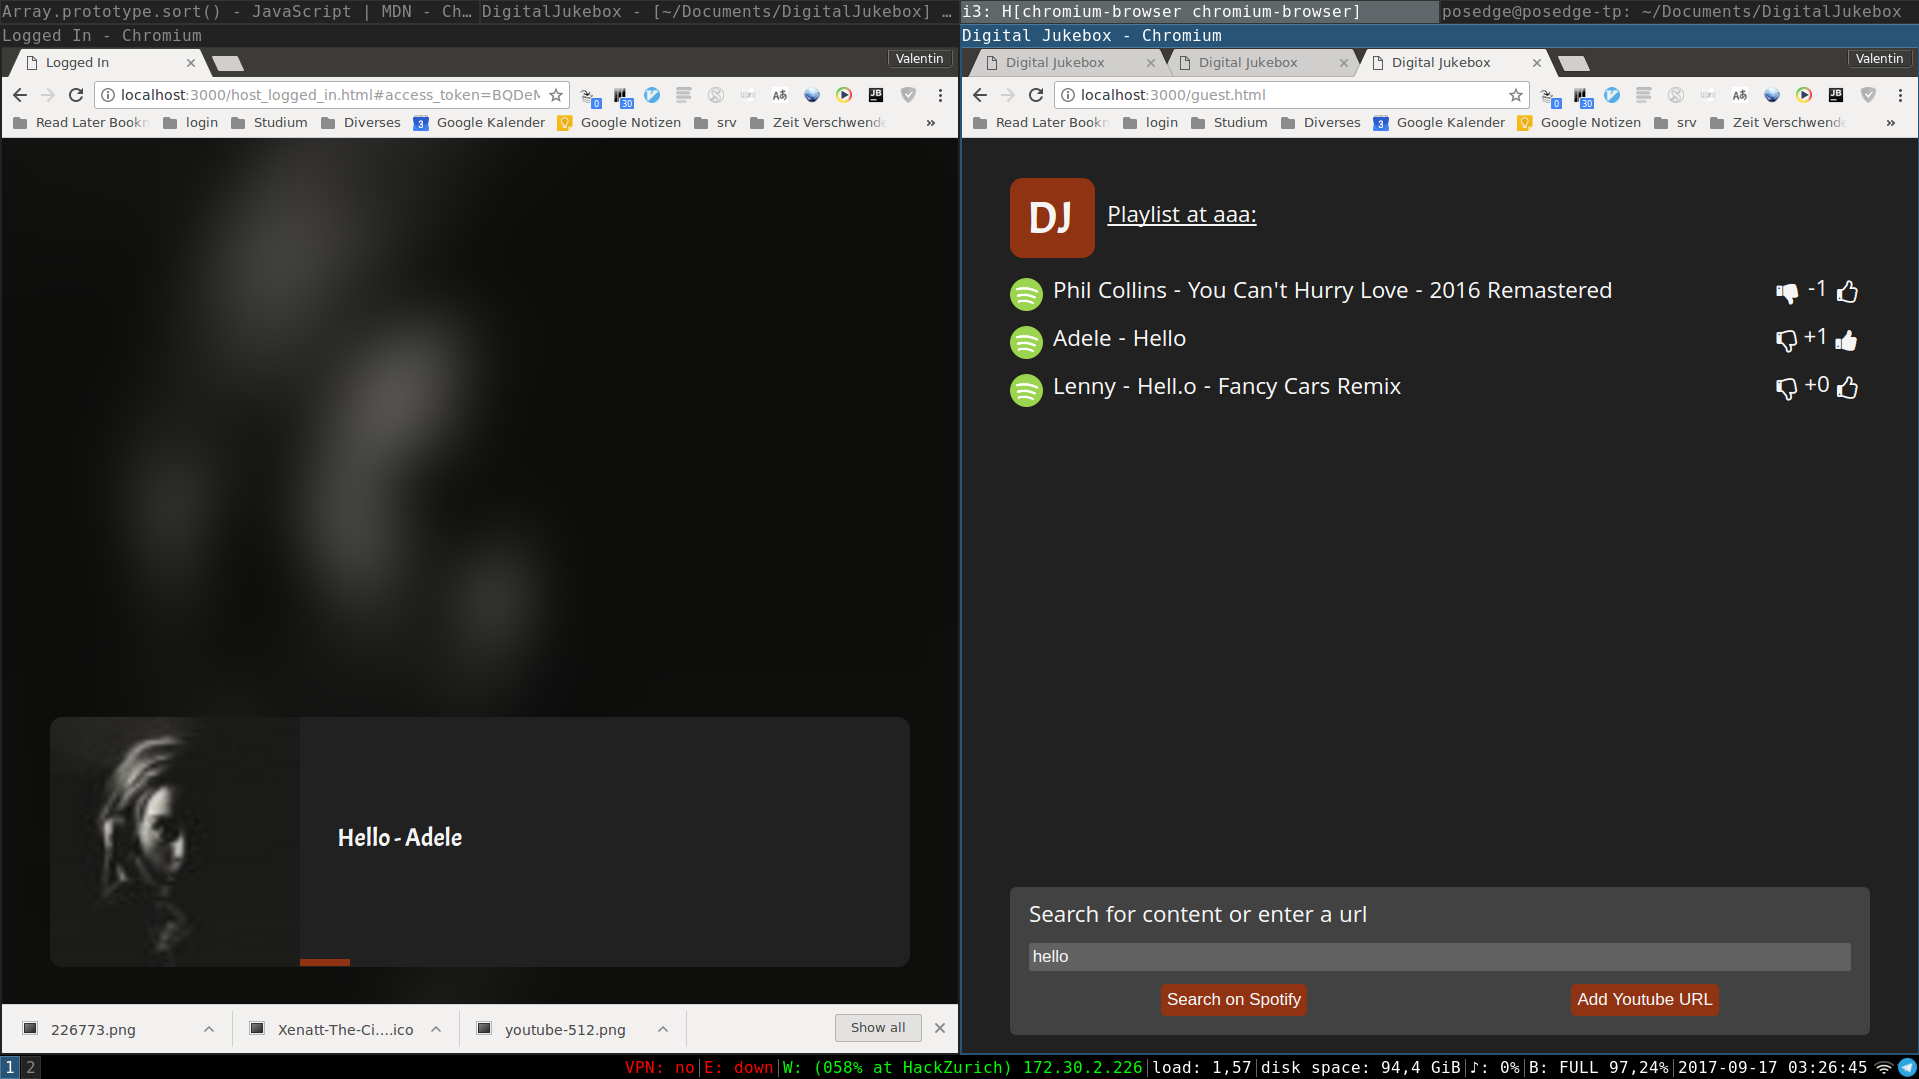Switch to the second Digital Jukebox tab
The height and width of the screenshot is (1079, 1919).
[1261, 63]
